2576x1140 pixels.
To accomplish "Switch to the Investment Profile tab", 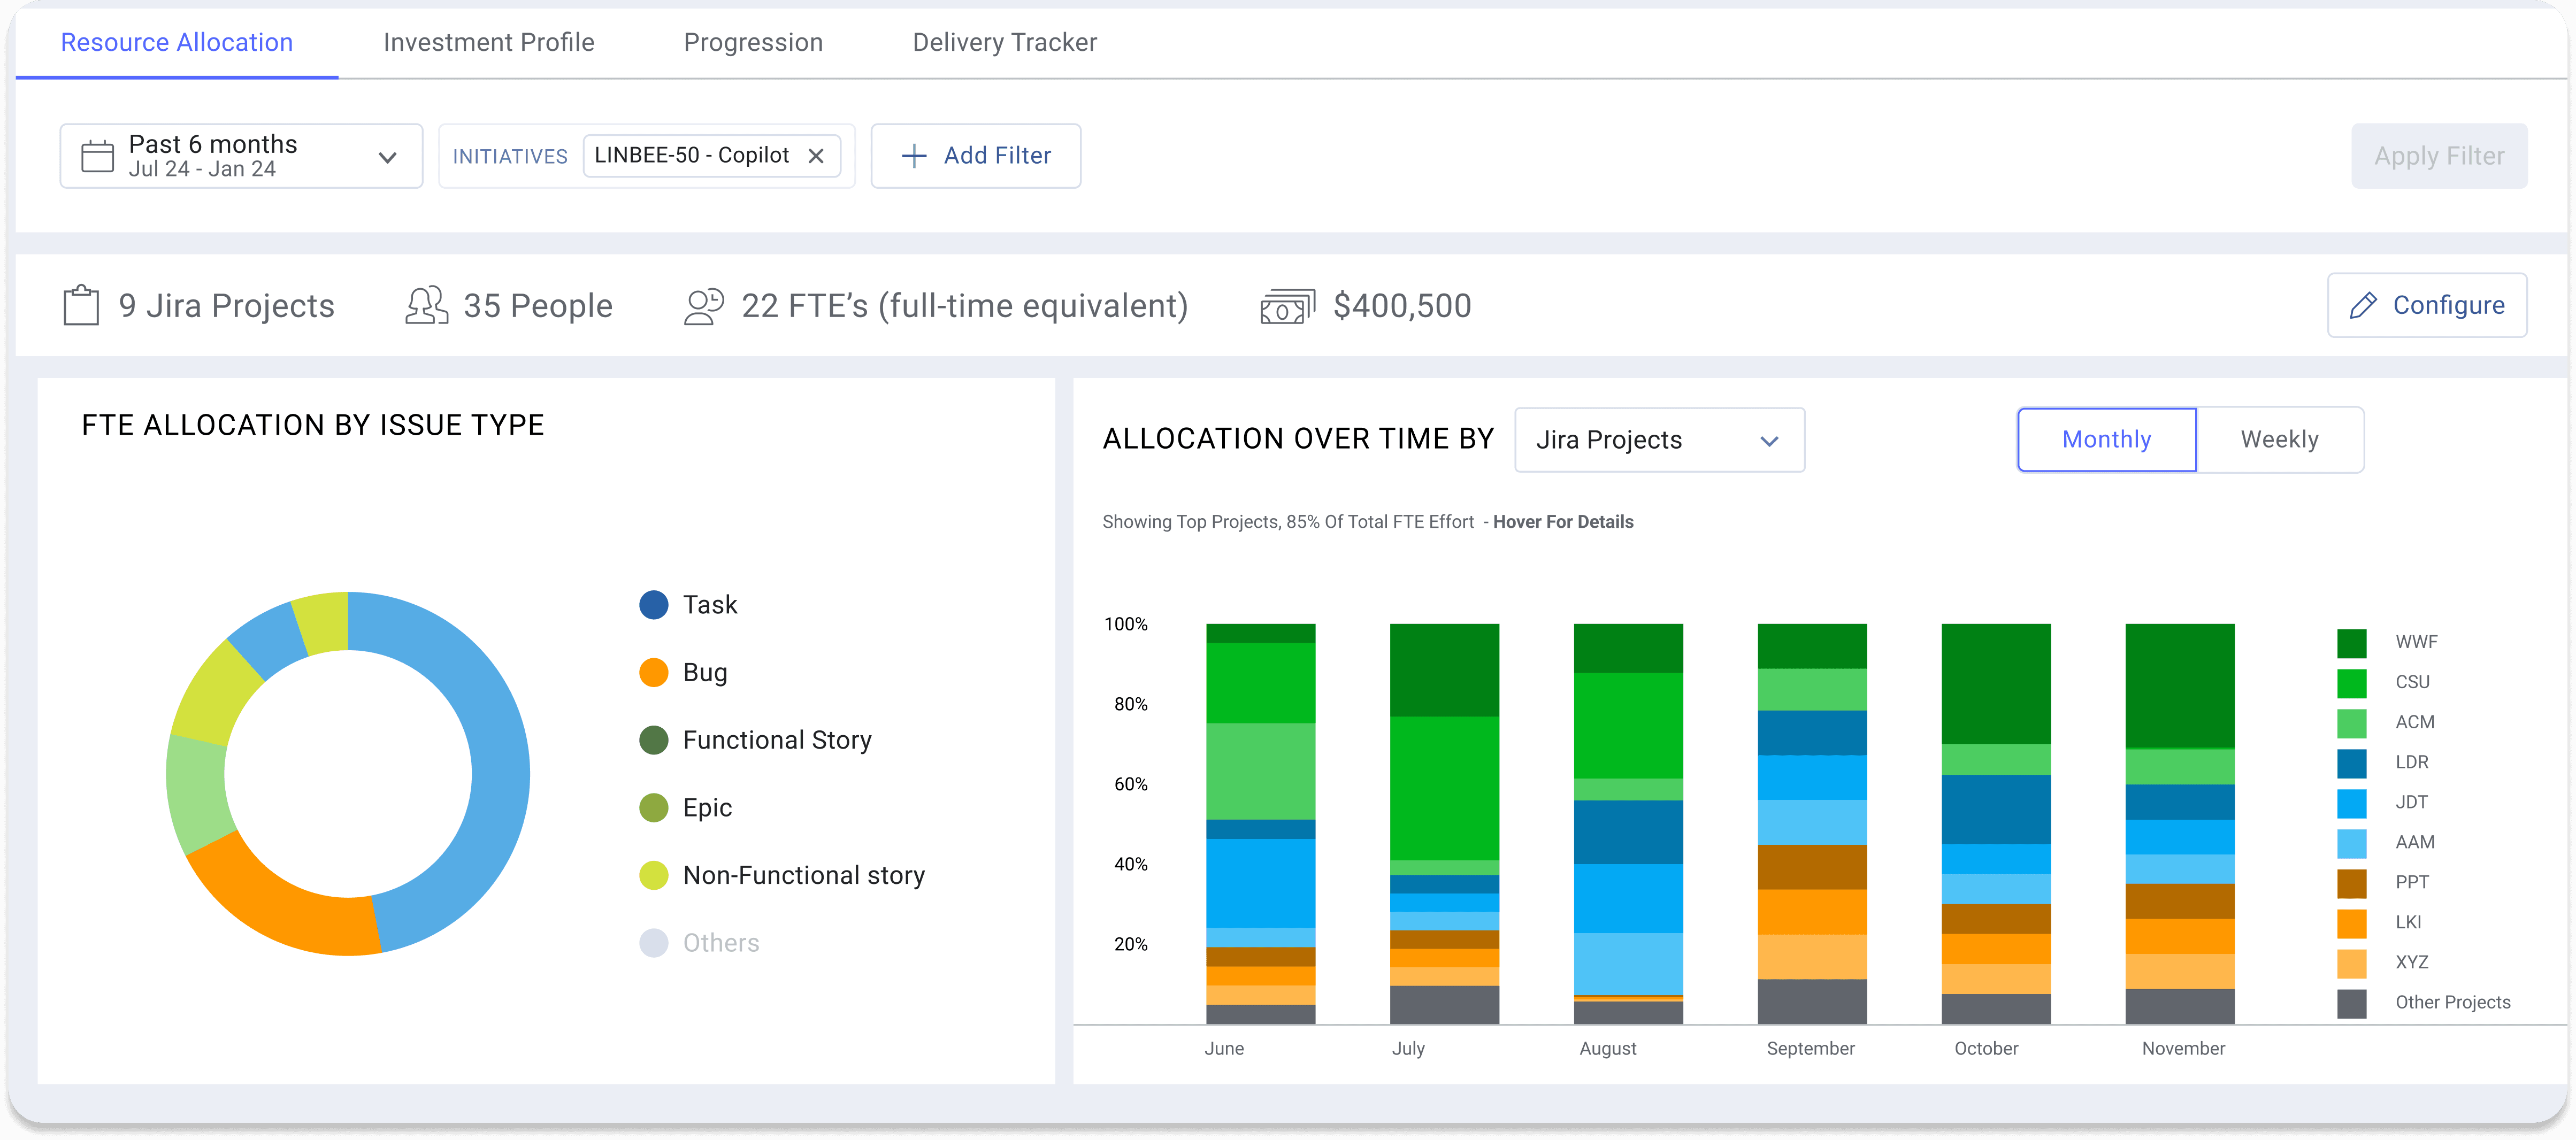I will coord(489,42).
